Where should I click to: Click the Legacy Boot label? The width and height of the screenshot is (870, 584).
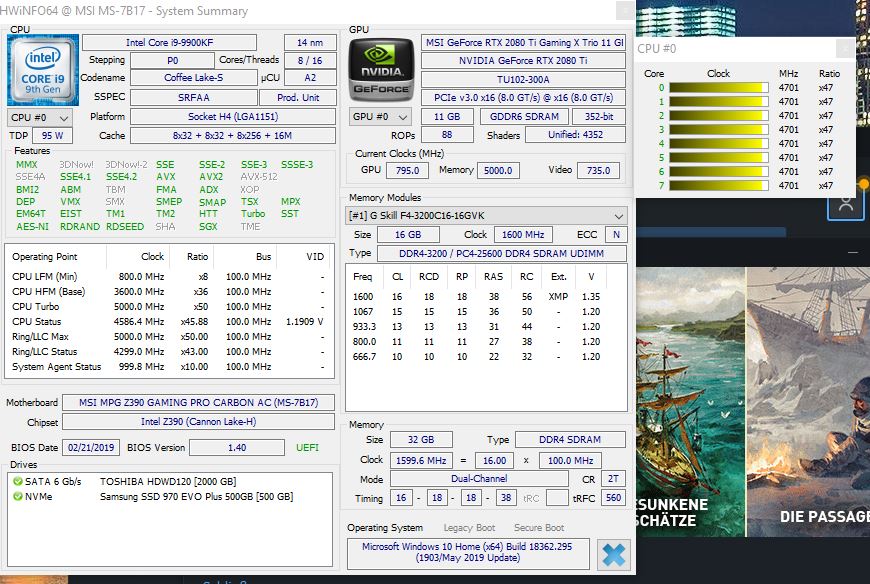click(x=469, y=528)
